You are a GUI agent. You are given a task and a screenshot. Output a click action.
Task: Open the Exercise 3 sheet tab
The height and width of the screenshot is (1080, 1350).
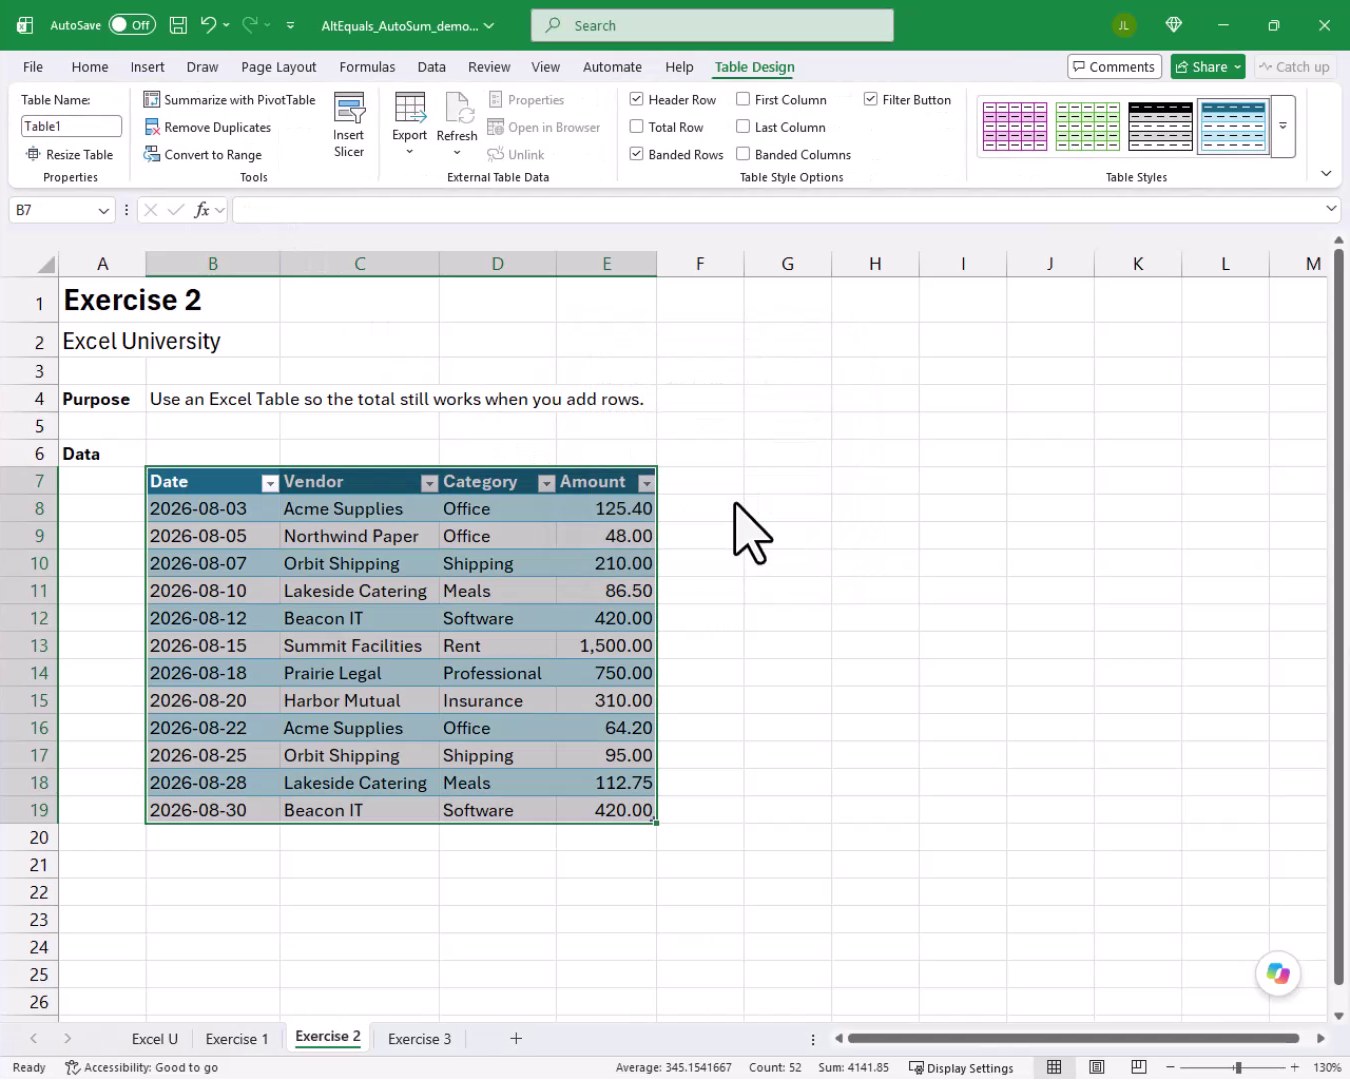tap(419, 1039)
